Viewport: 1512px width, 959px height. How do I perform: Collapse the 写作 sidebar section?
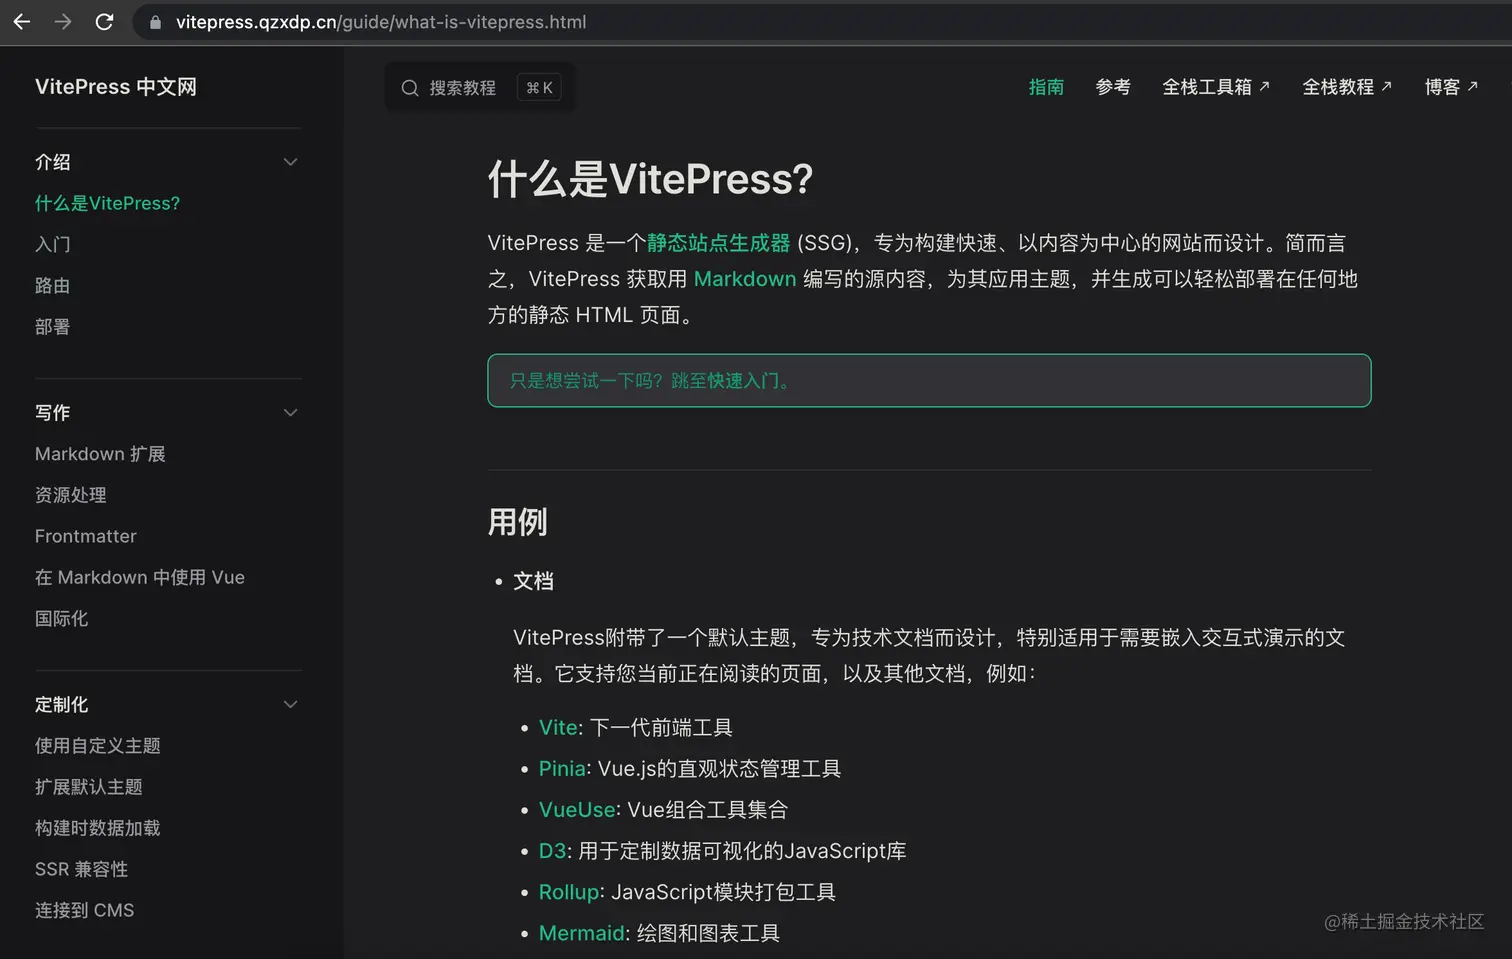(290, 413)
